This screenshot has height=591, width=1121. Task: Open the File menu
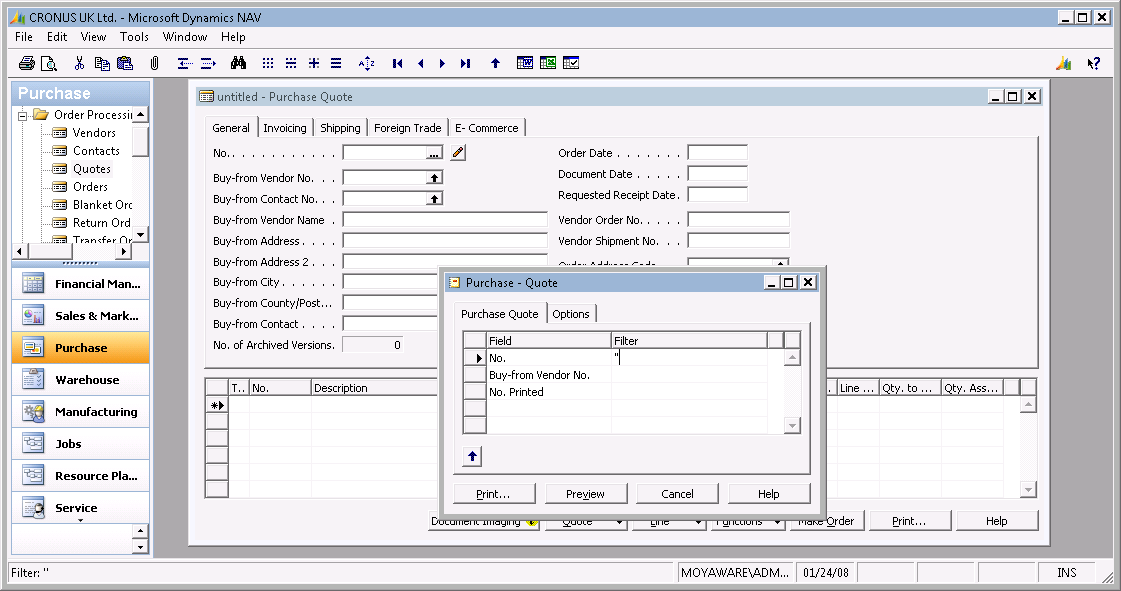pyautogui.click(x=24, y=37)
